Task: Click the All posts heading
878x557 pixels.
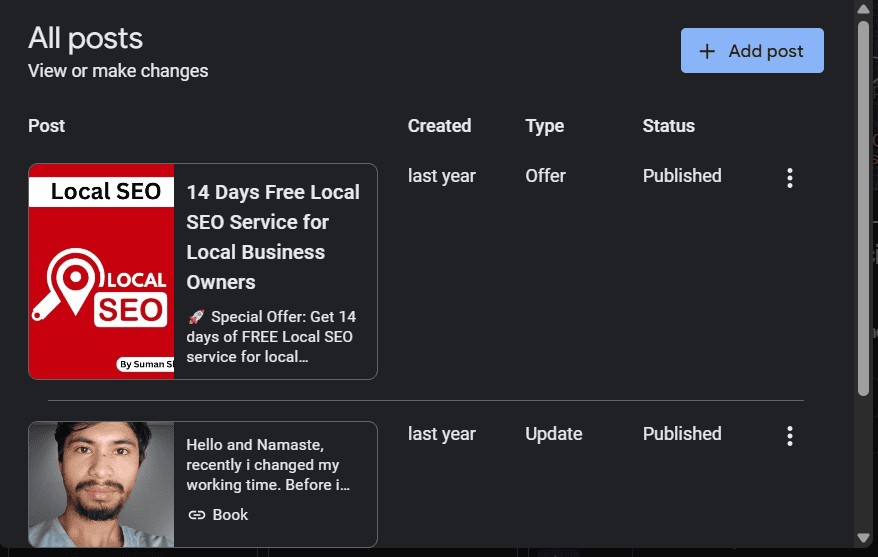Action: click(x=85, y=39)
